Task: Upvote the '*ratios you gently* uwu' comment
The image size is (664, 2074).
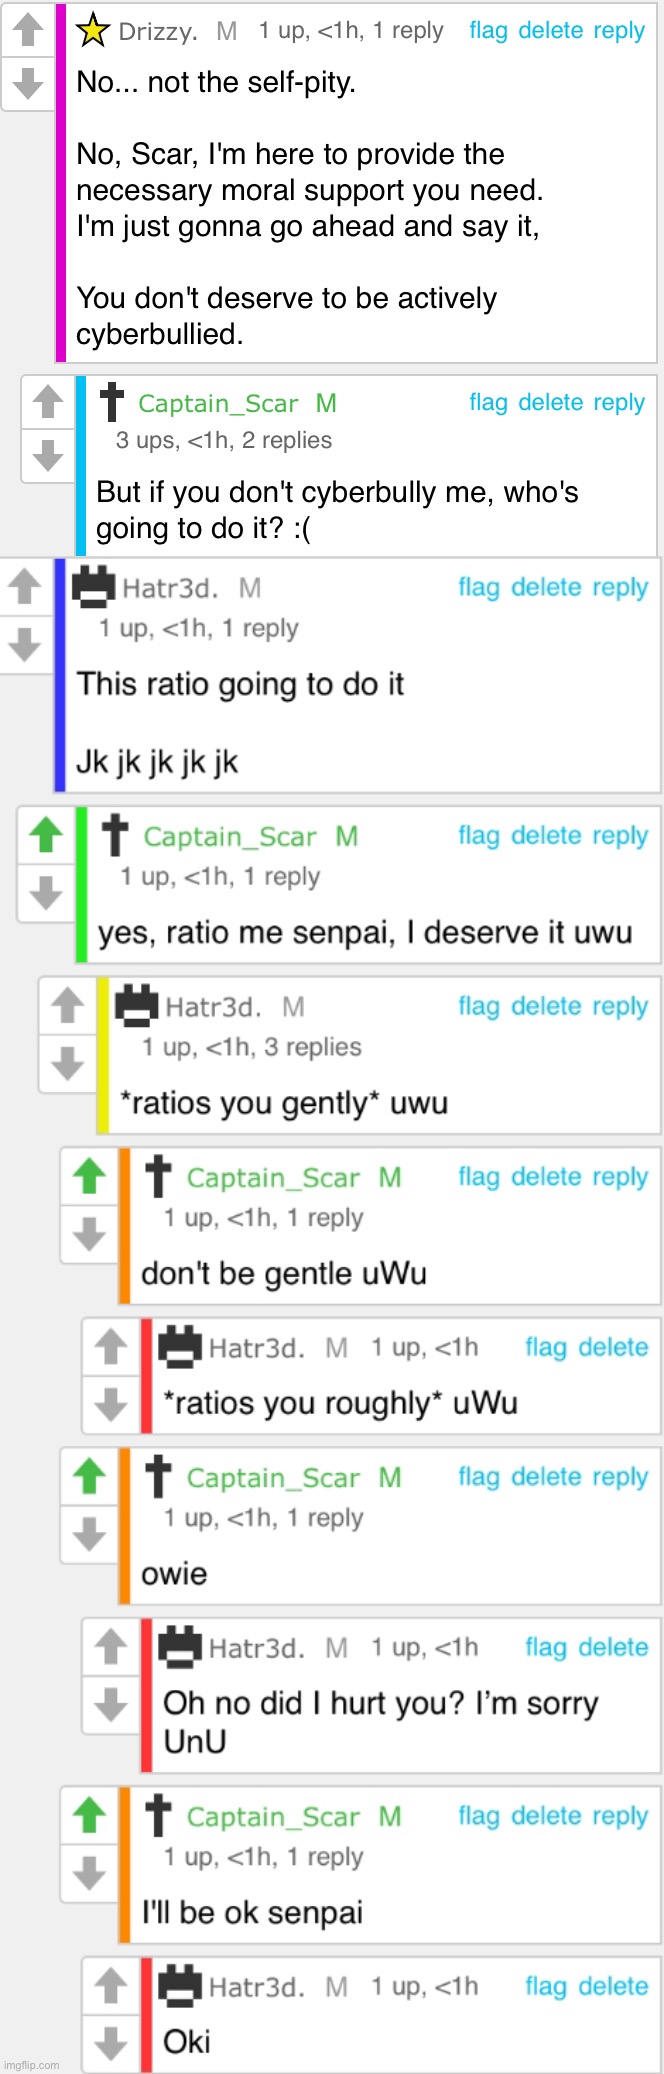Action: [x=67, y=1005]
